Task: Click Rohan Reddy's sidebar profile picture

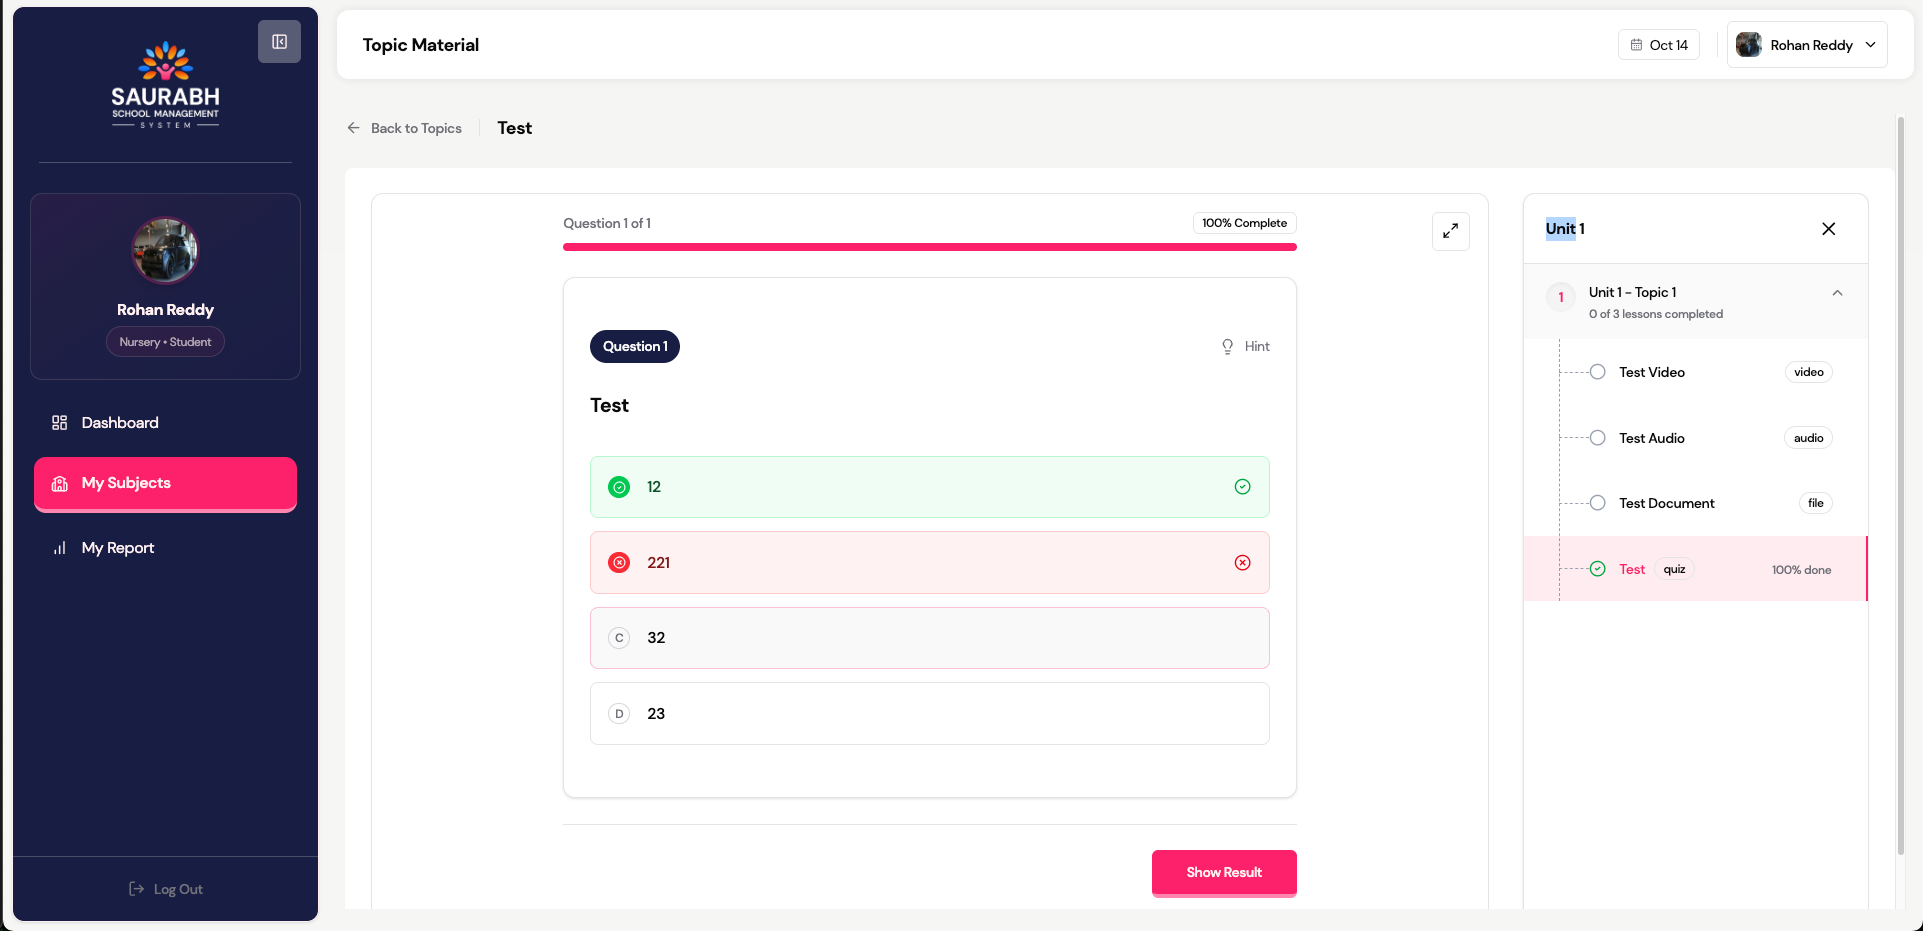Action: coord(165,250)
